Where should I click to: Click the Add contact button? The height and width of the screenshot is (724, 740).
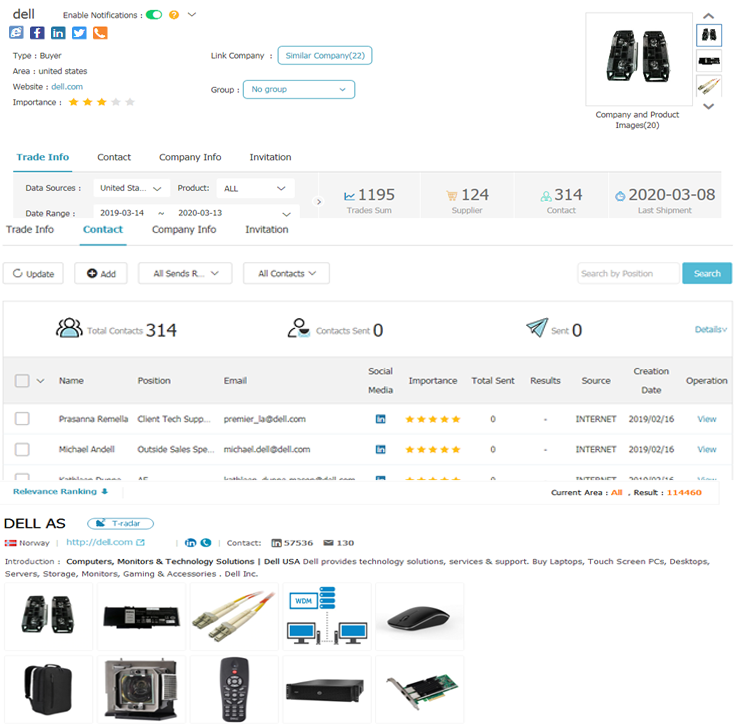pos(101,273)
